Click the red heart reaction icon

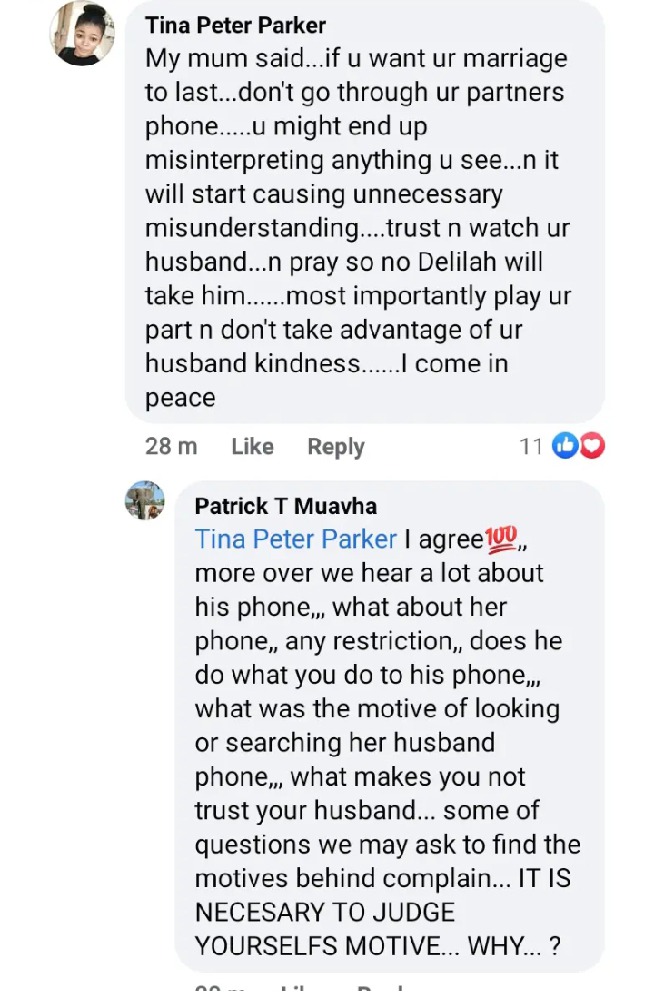[x=592, y=446]
